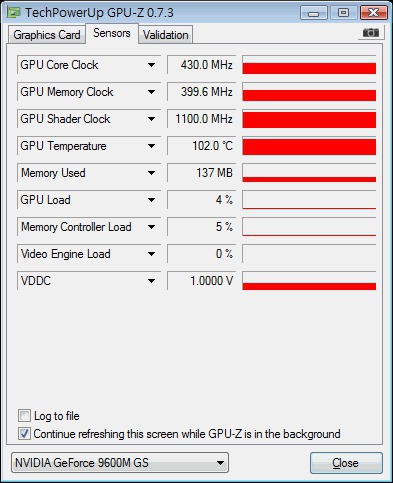
Task: Minimize the GPU-Z window
Action: 313,13
